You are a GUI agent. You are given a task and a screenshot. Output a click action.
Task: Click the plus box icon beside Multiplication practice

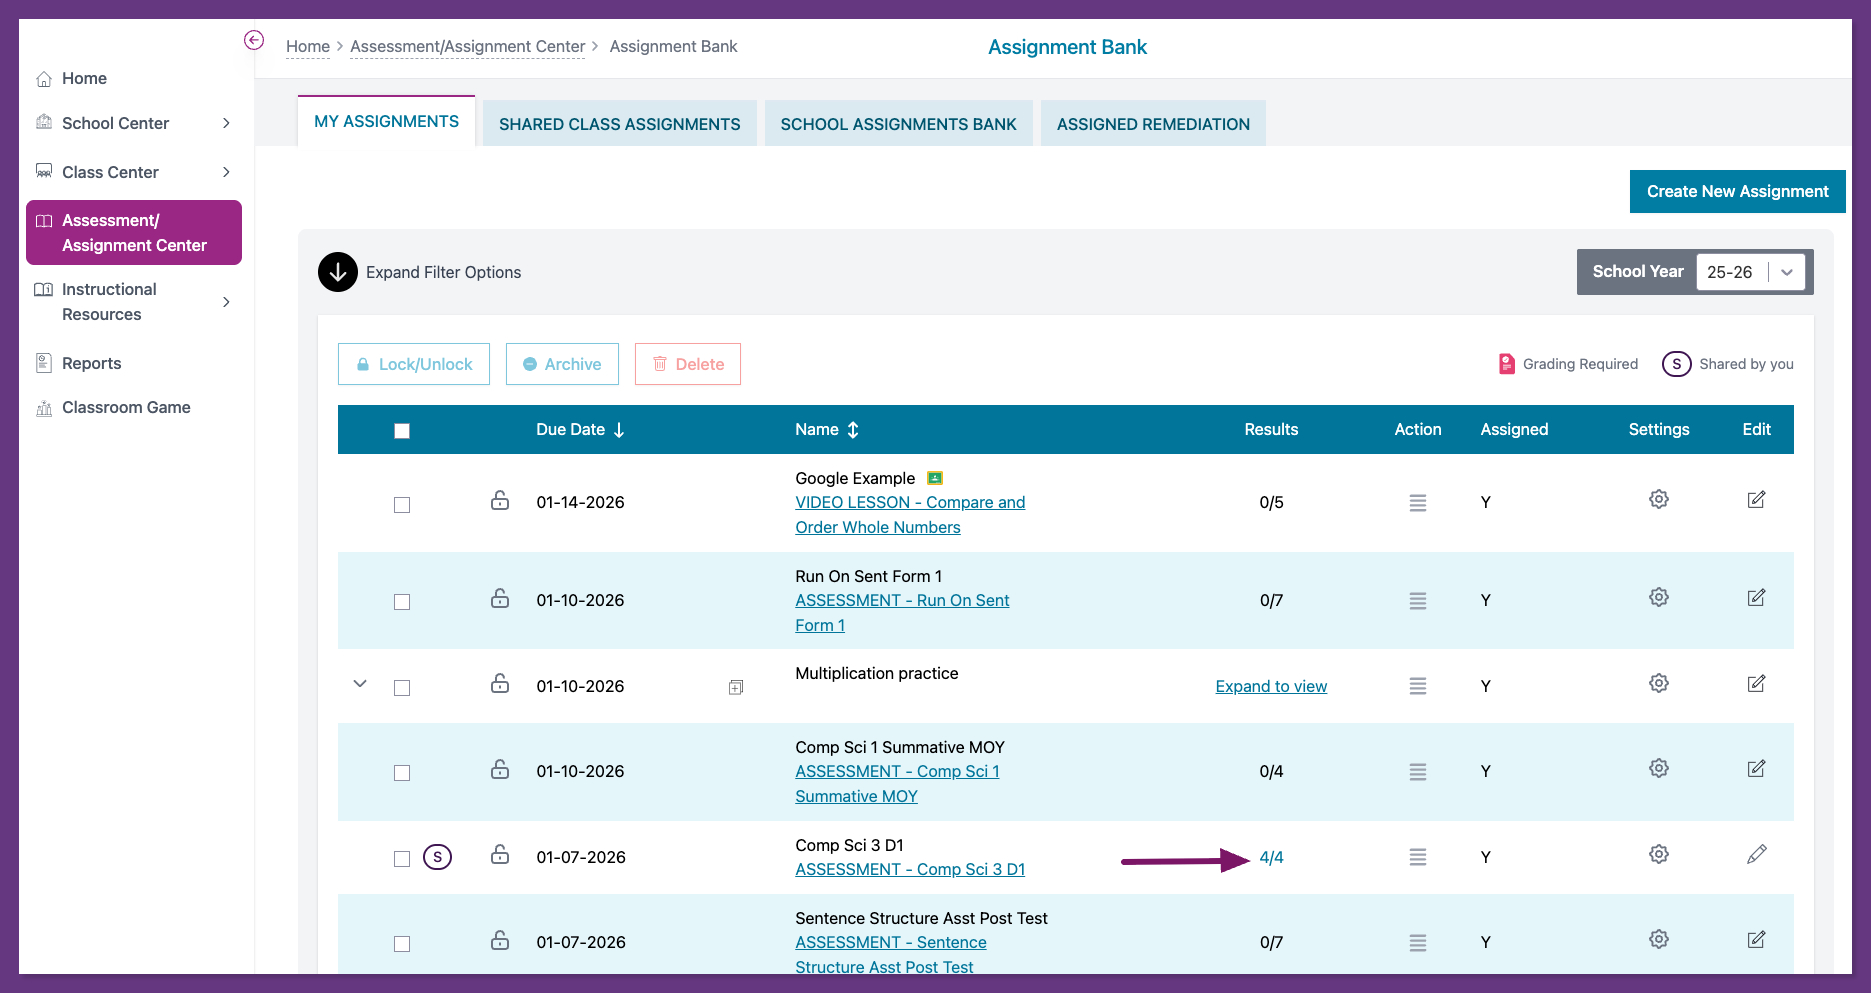pos(736,687)
